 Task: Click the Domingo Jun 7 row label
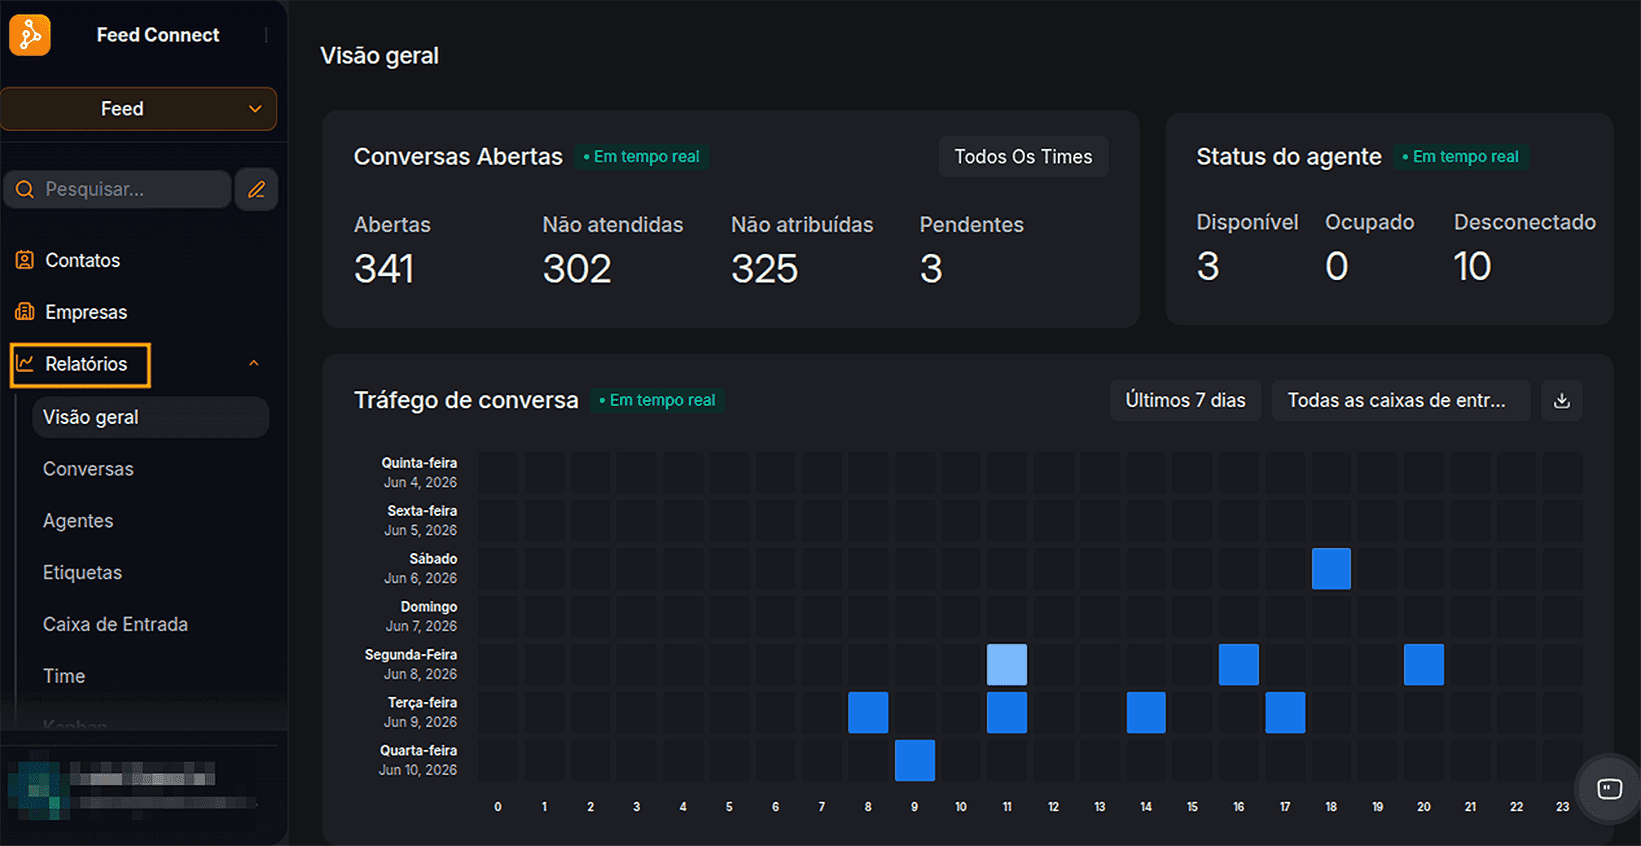[421, 617]
